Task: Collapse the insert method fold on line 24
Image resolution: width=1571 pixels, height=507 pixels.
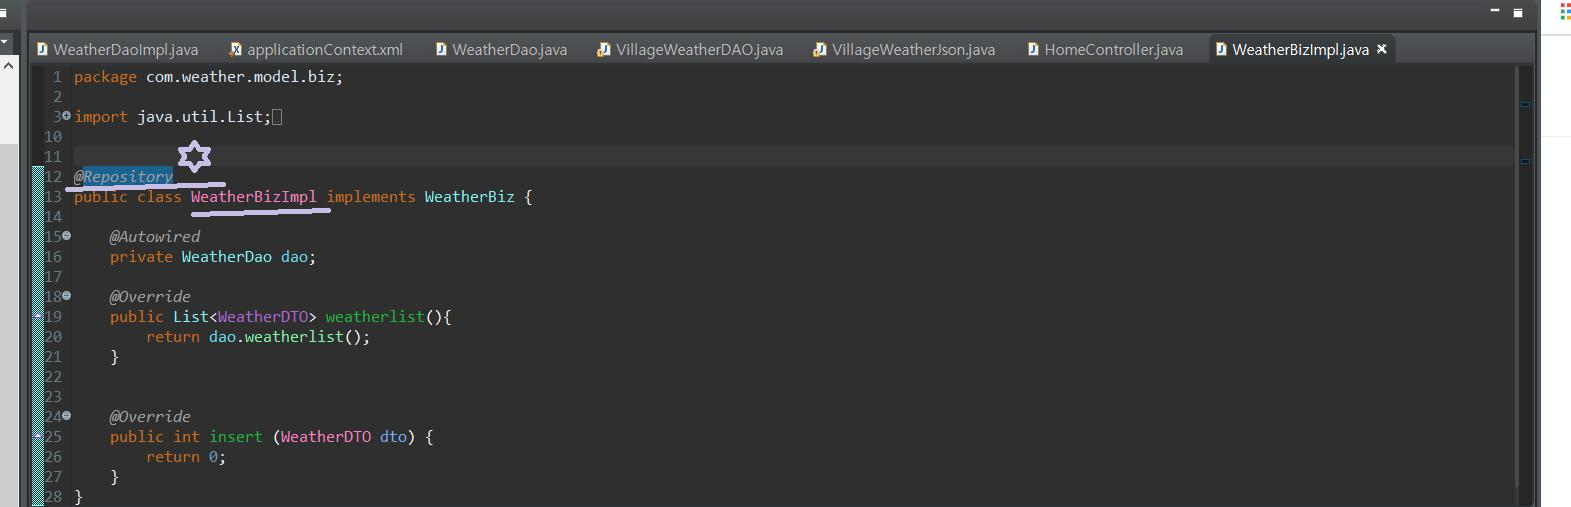Action: click(x=67, y=416)
